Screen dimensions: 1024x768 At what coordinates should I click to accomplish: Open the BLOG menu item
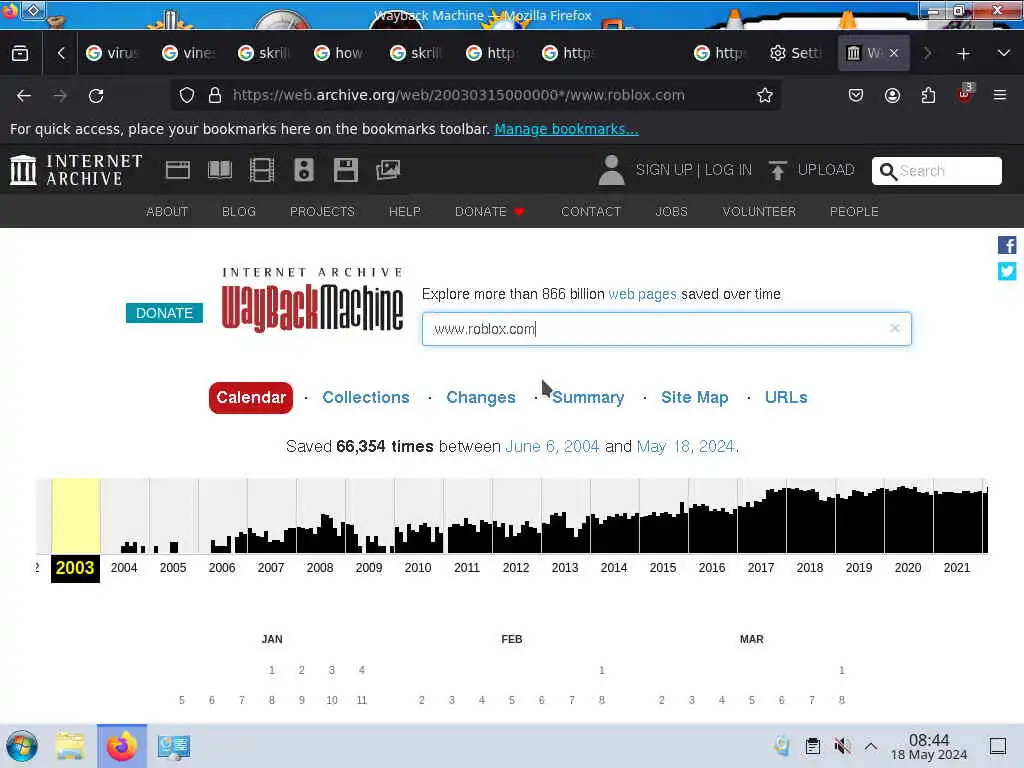[x=239, y=212]
